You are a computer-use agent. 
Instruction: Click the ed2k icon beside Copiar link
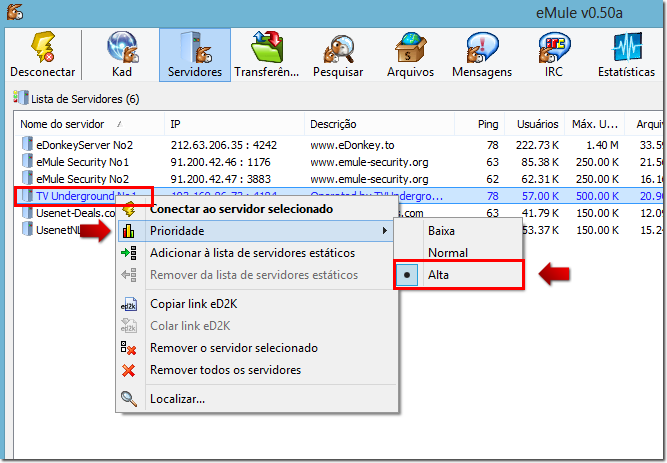128,304
